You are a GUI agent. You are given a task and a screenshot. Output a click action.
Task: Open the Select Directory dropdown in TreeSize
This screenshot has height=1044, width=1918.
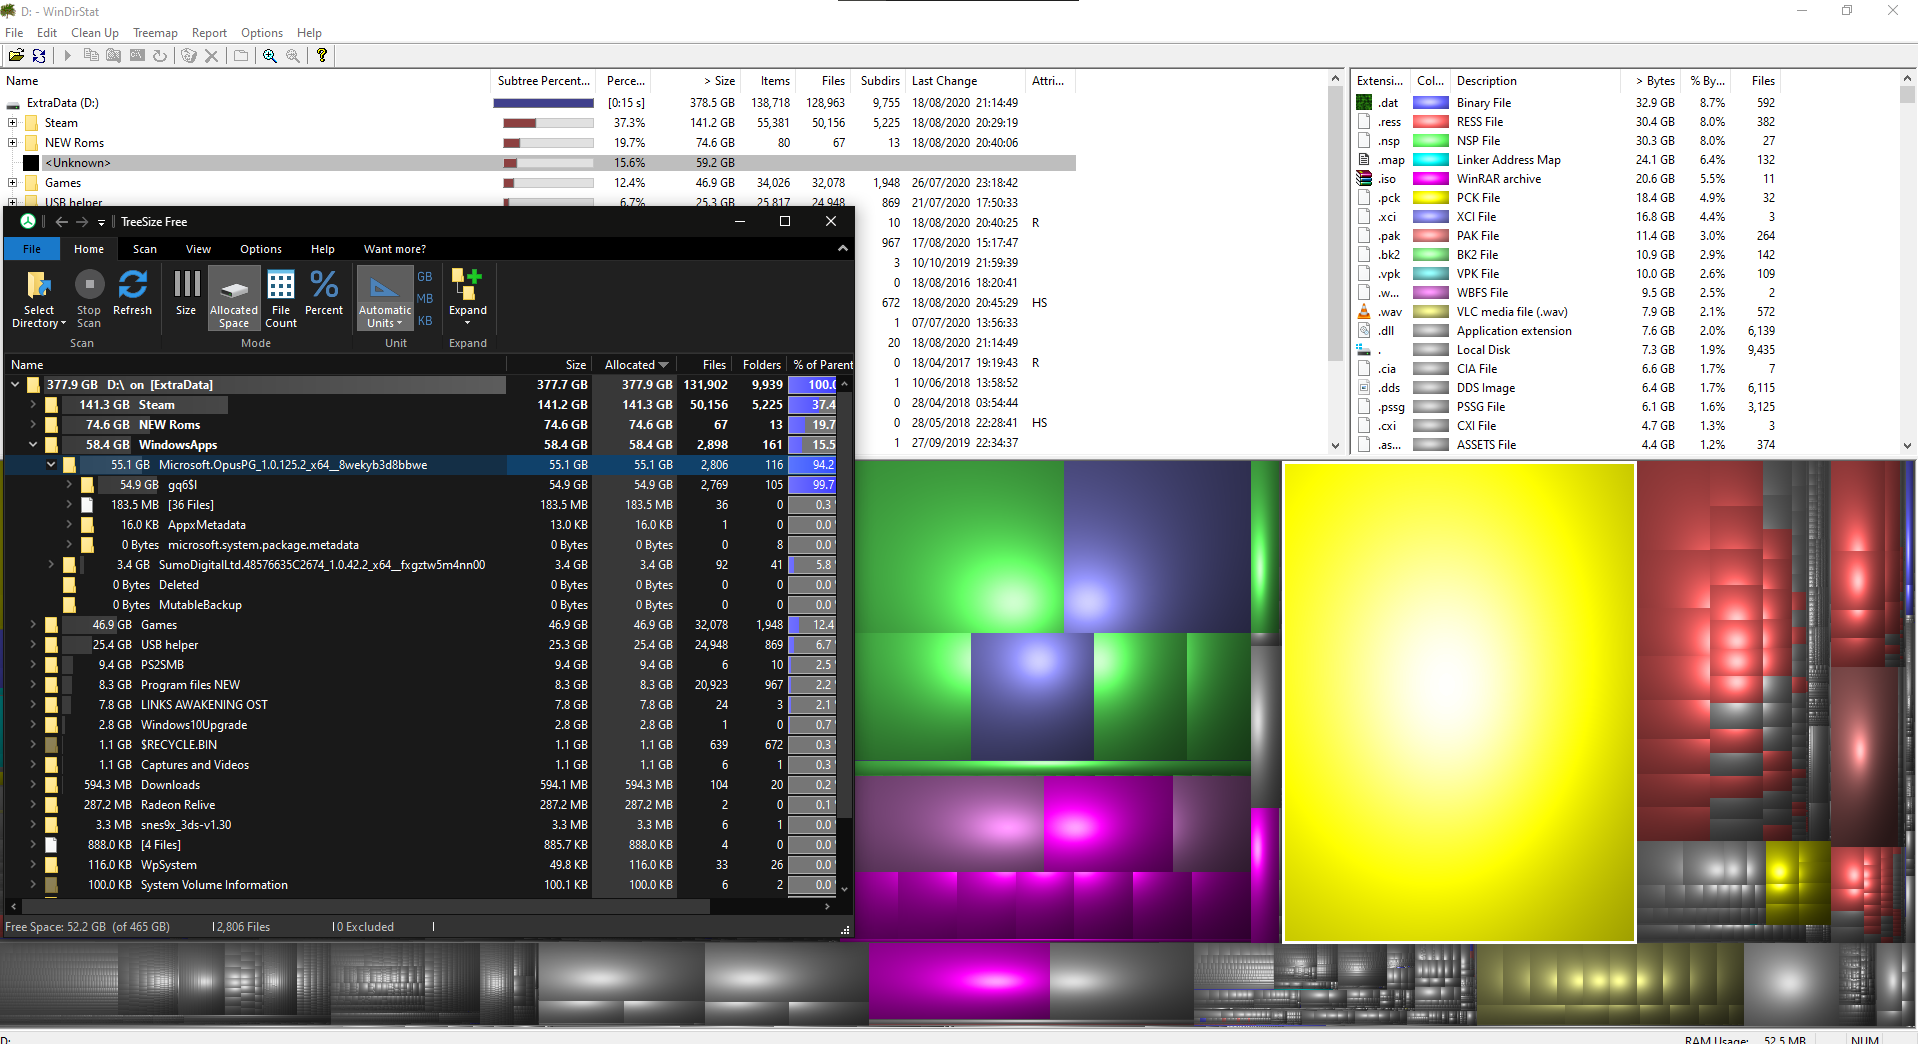[39, 317]
